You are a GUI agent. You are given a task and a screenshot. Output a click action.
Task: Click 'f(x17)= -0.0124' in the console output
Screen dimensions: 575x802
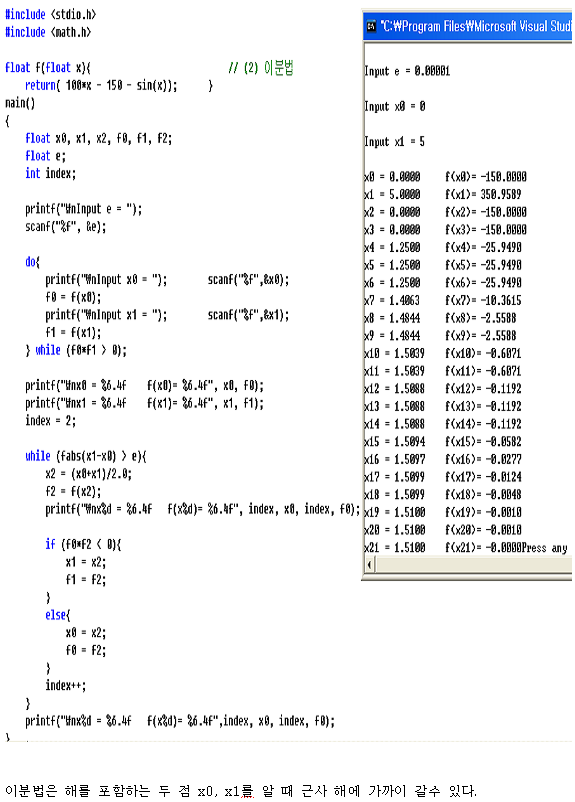483,477
